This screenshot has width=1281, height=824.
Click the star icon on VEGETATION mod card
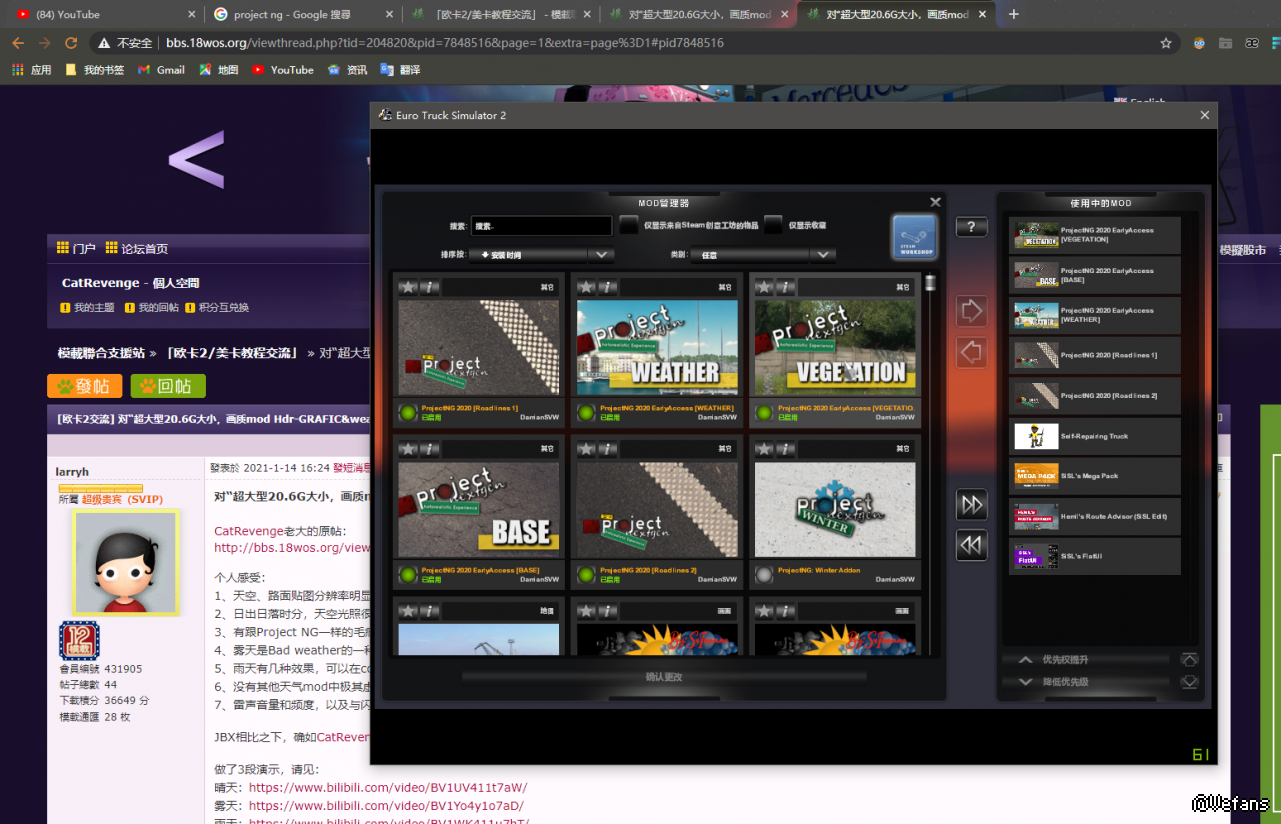764,287
